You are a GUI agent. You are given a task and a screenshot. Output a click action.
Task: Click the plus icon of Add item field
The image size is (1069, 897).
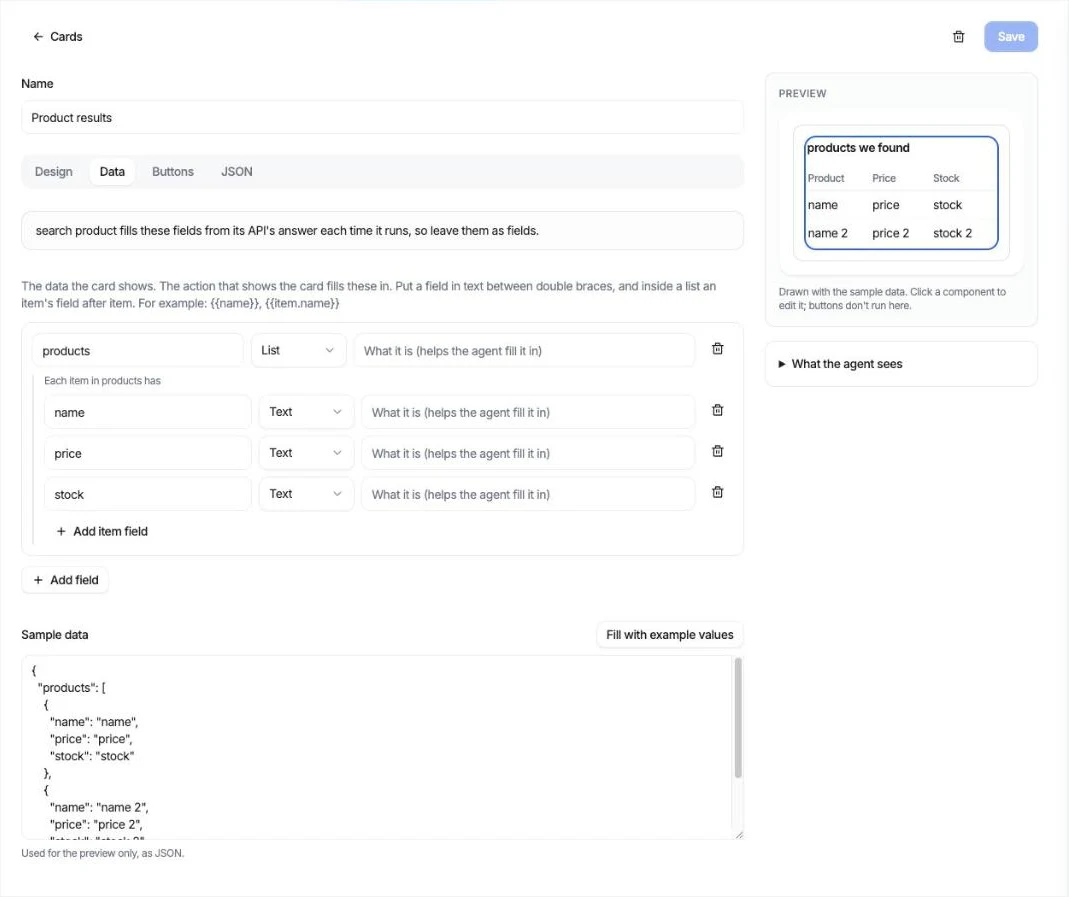coord(61,531)
